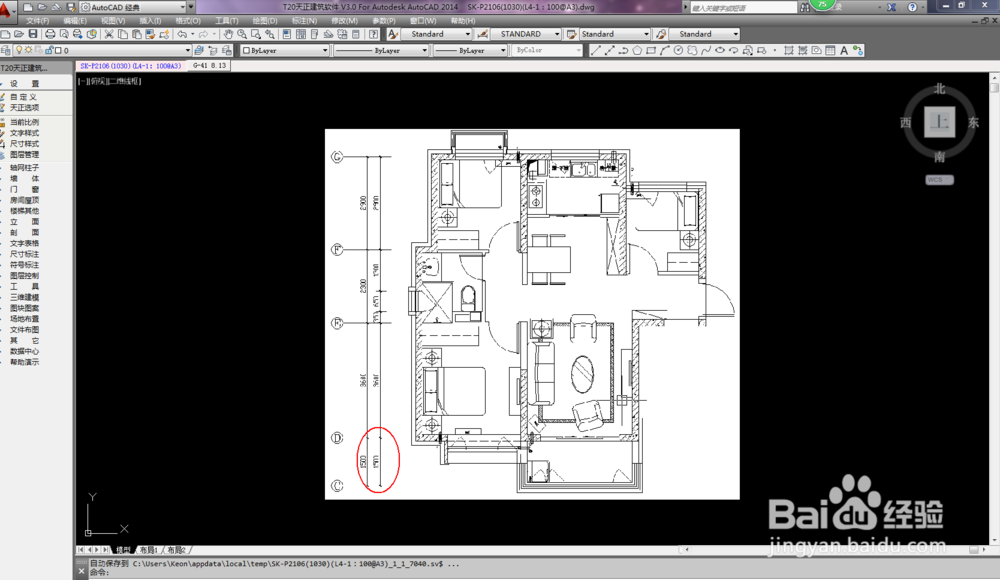Screen dimensions: 1000x580
Task: Click 图层管理 in the Tangent panel
Action: pyautogui.click(x=24, y=154)
